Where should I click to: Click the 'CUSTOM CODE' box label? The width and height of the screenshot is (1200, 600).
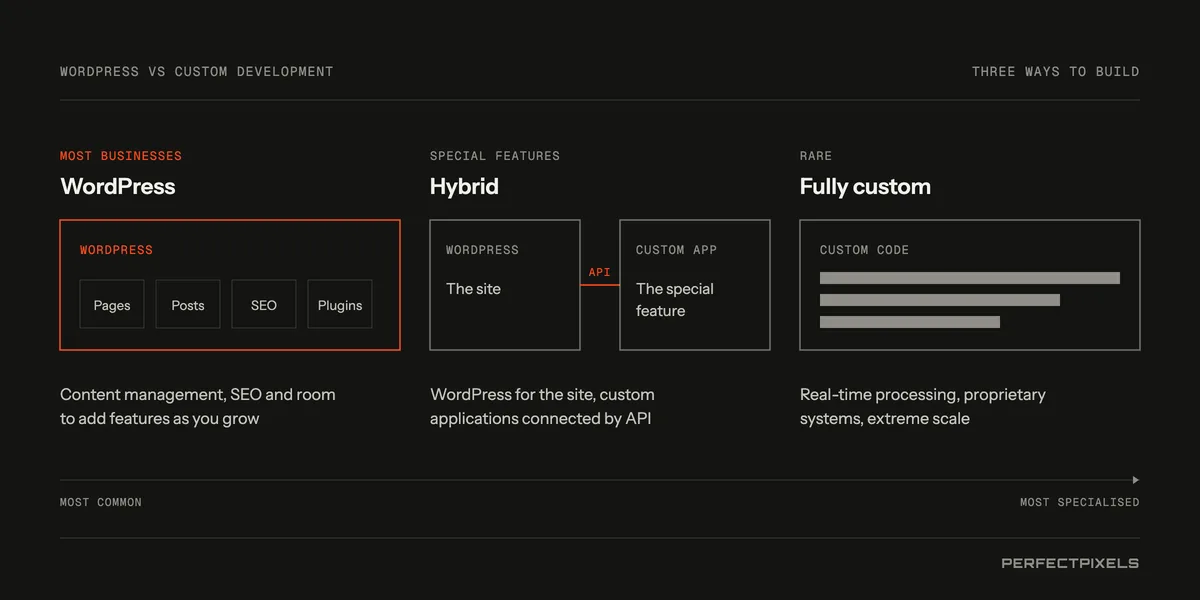(864, 250)
